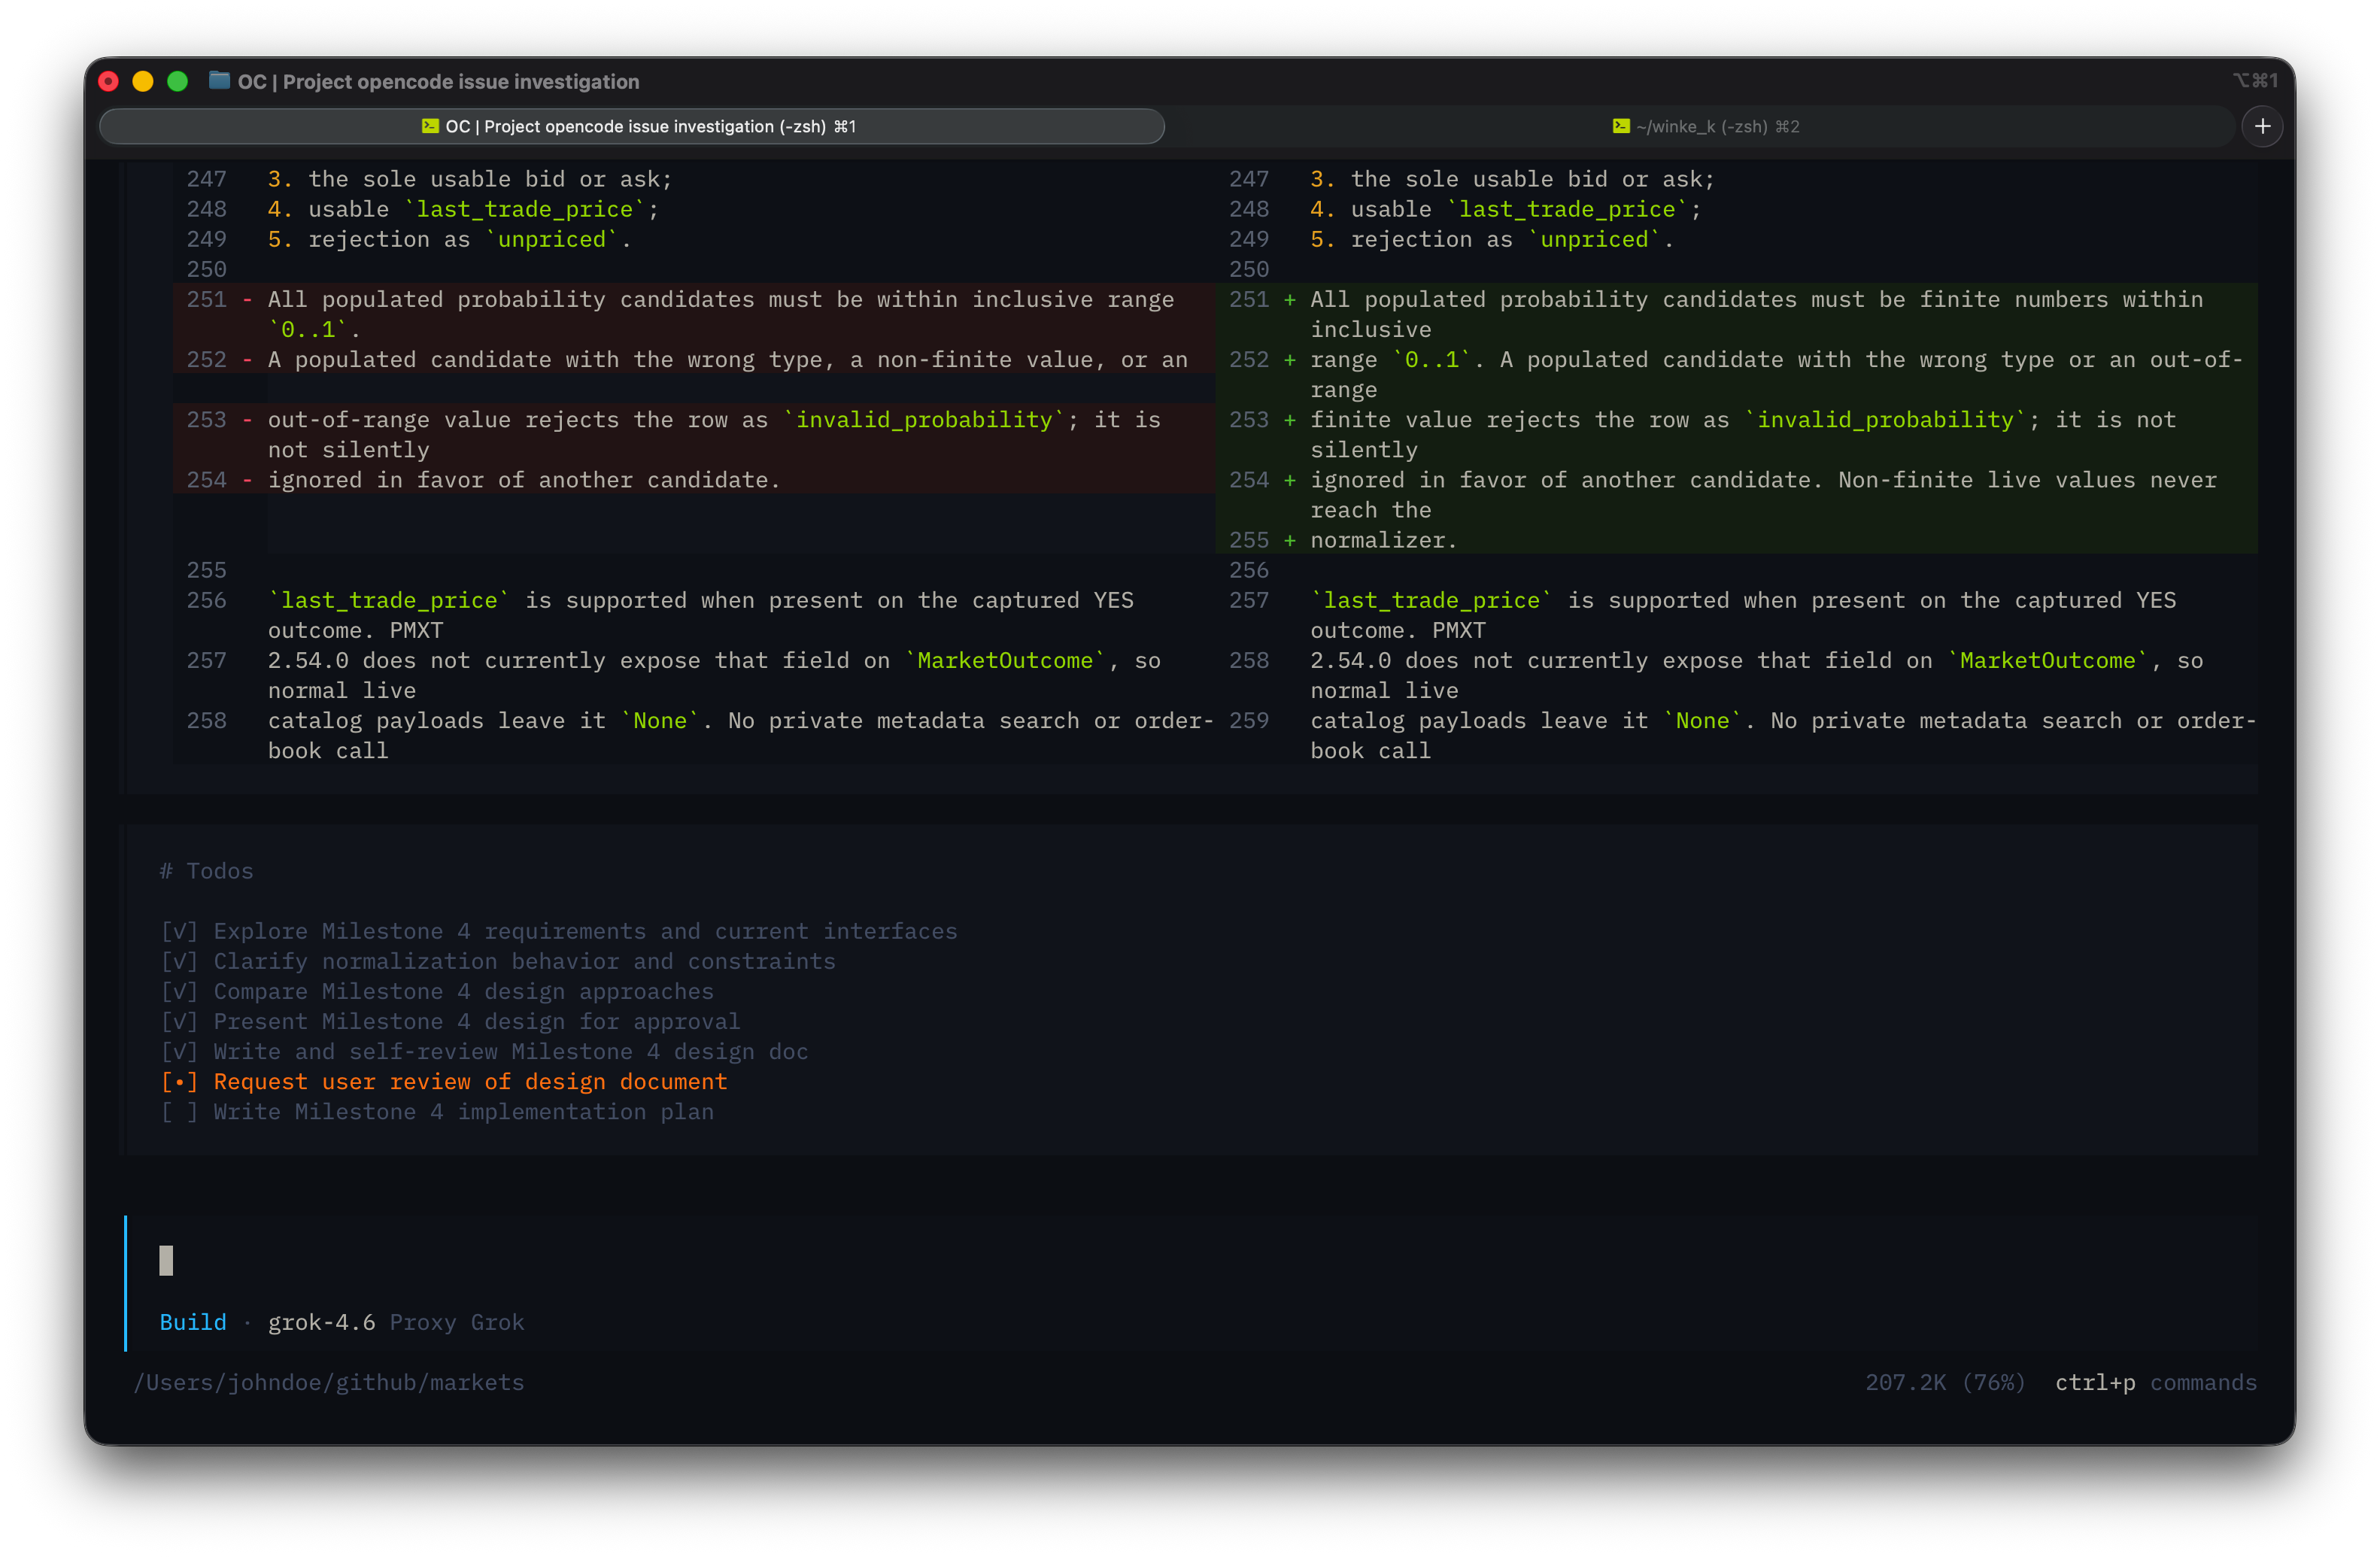Click the window title 'OC | Project opencode issue investigation'
Image resolution: width=2380 pixels, height=1557 pixels.
438,81
